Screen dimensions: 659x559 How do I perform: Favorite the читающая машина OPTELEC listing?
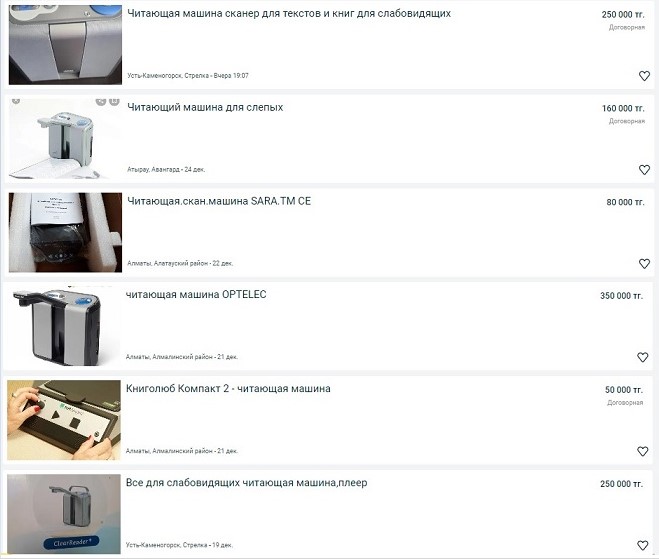pos(642,357)
